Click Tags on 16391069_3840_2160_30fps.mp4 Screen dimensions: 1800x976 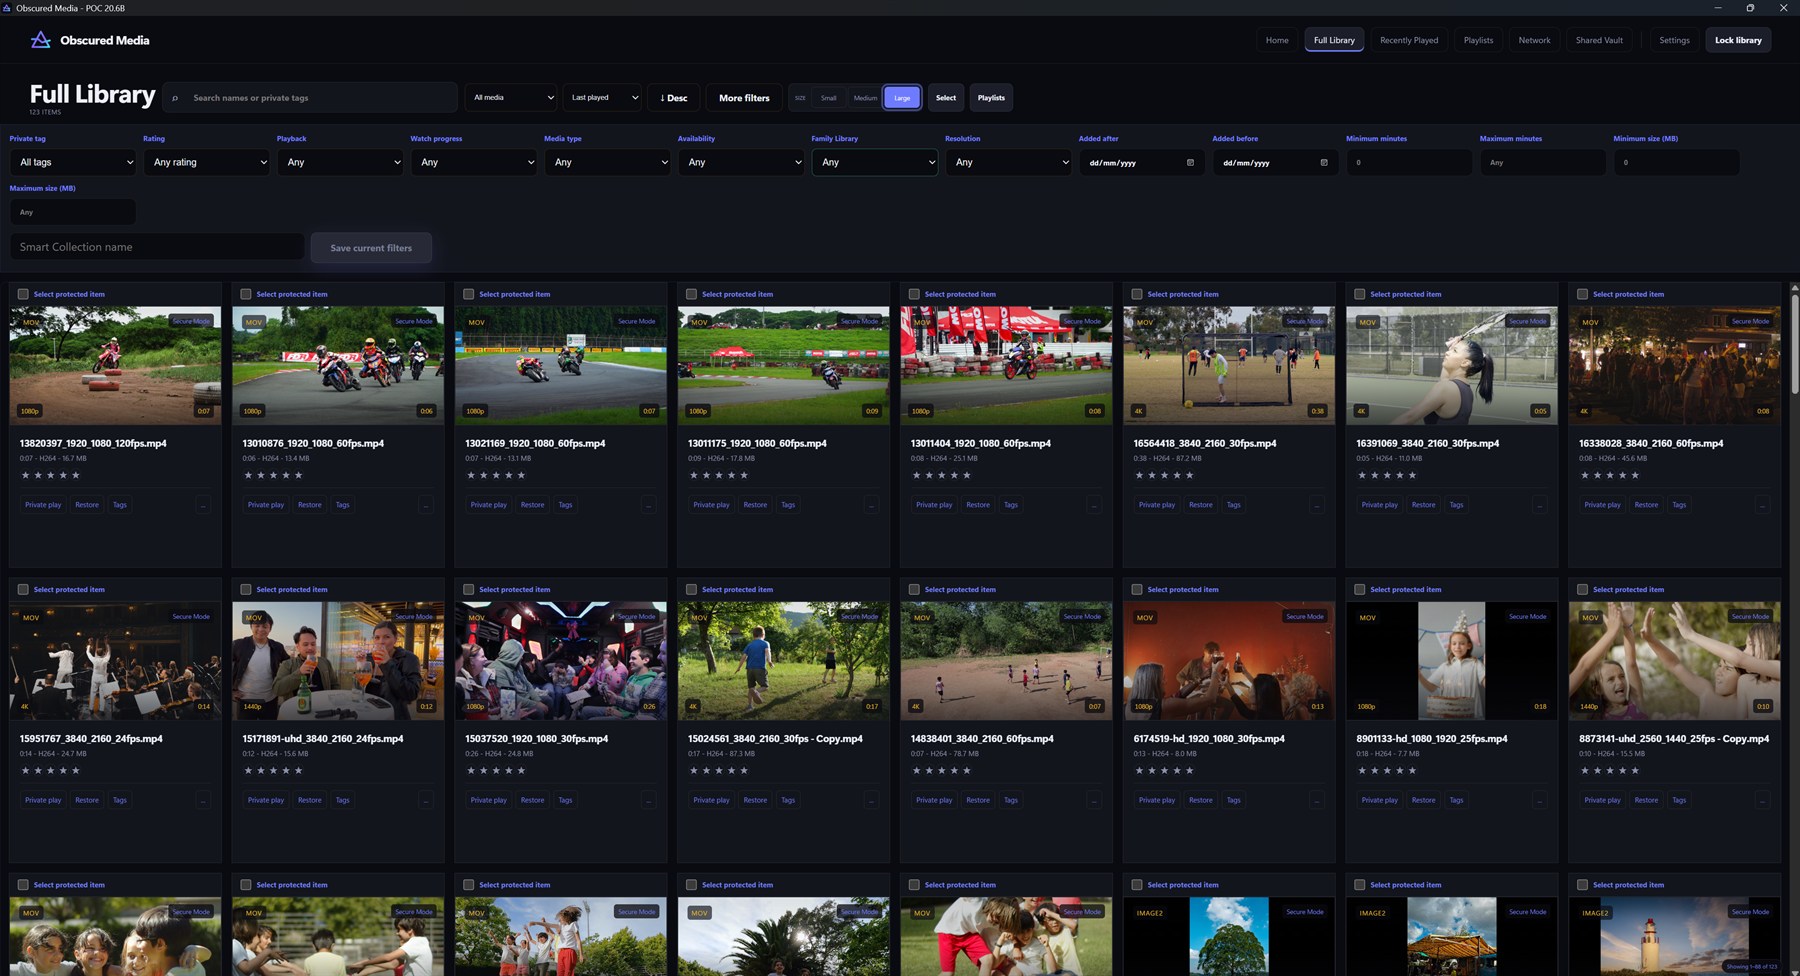tap(1456, 505)
